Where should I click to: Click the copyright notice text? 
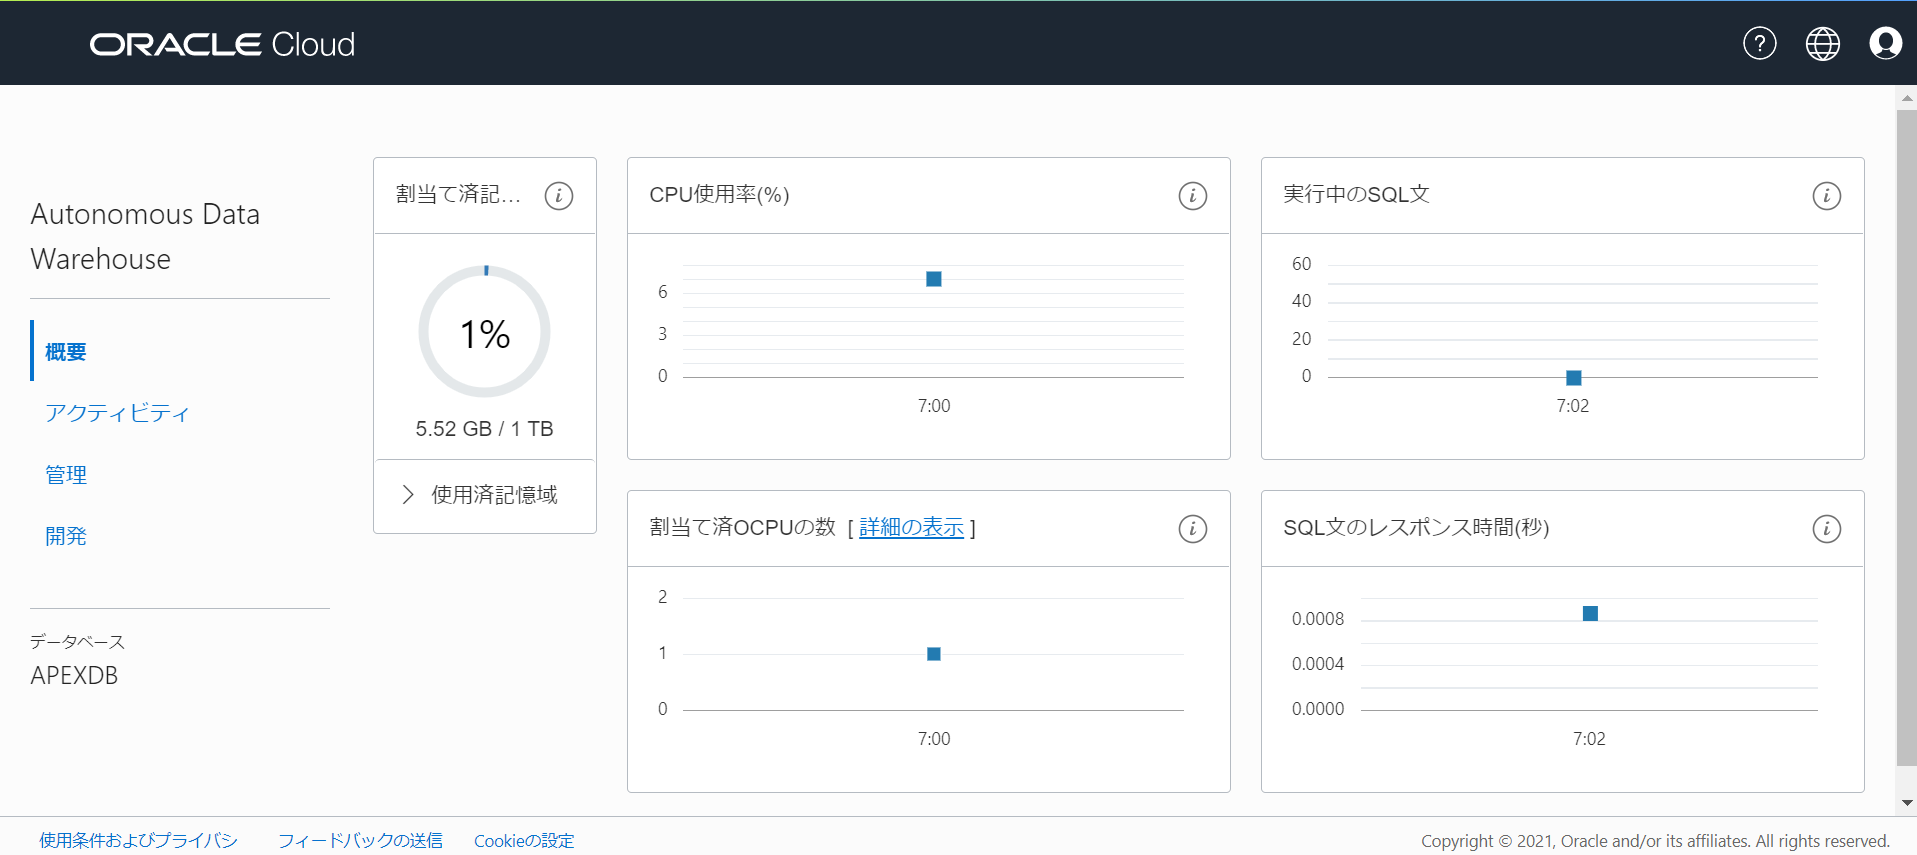[1655, 841]
